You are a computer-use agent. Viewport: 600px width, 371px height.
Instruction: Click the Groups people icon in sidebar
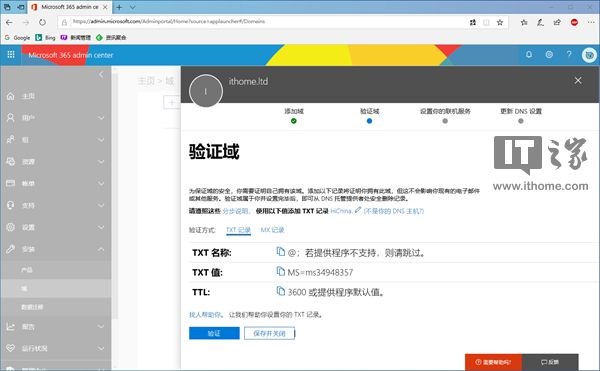(x=11, y=140)
